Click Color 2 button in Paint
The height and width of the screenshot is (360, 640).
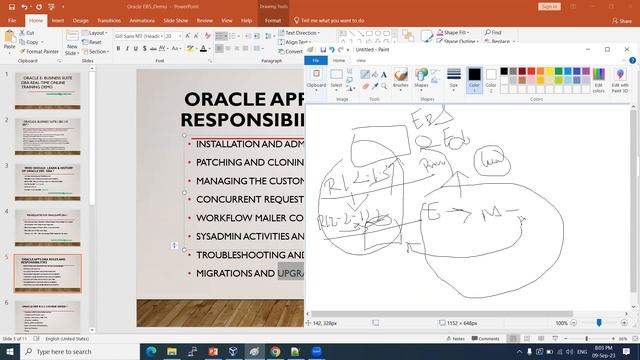[x=491, y=80]
